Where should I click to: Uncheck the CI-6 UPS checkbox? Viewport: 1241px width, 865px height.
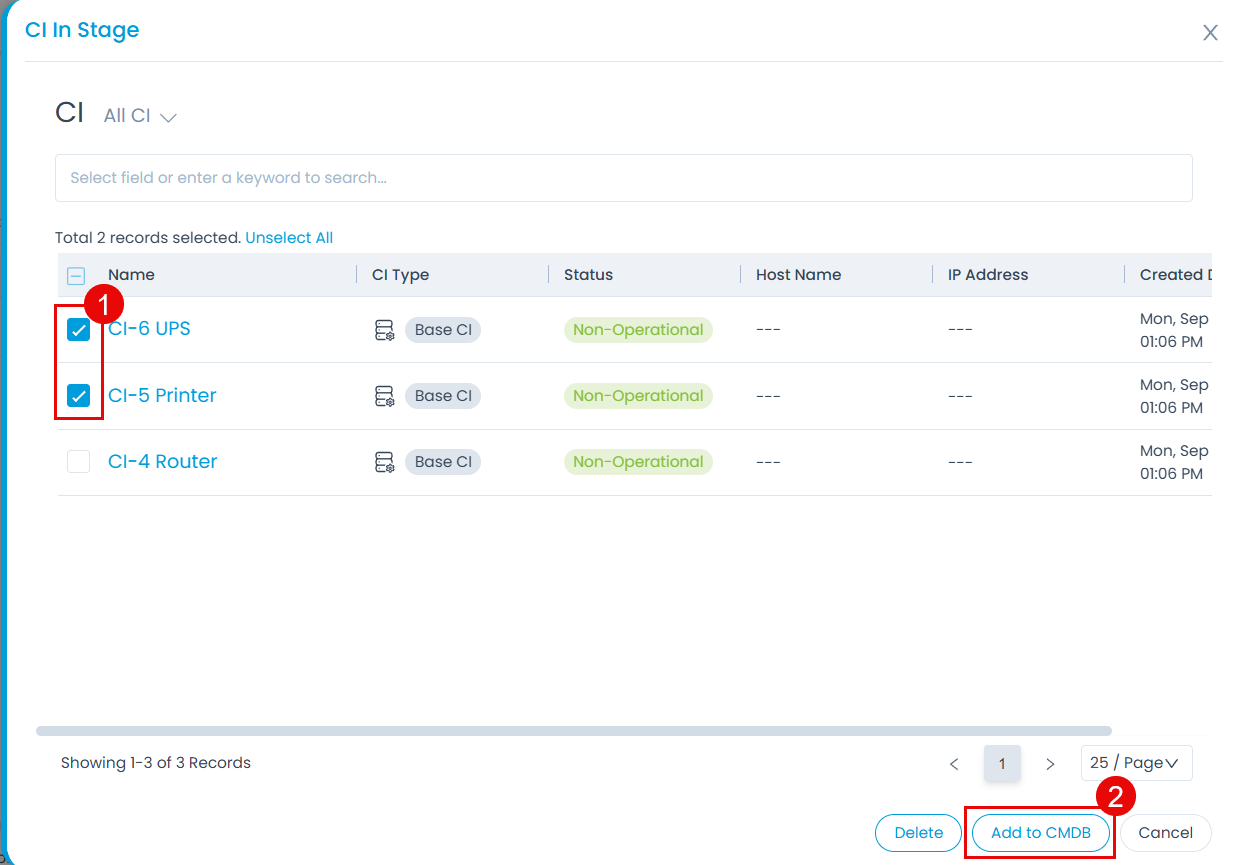(78, 330)
